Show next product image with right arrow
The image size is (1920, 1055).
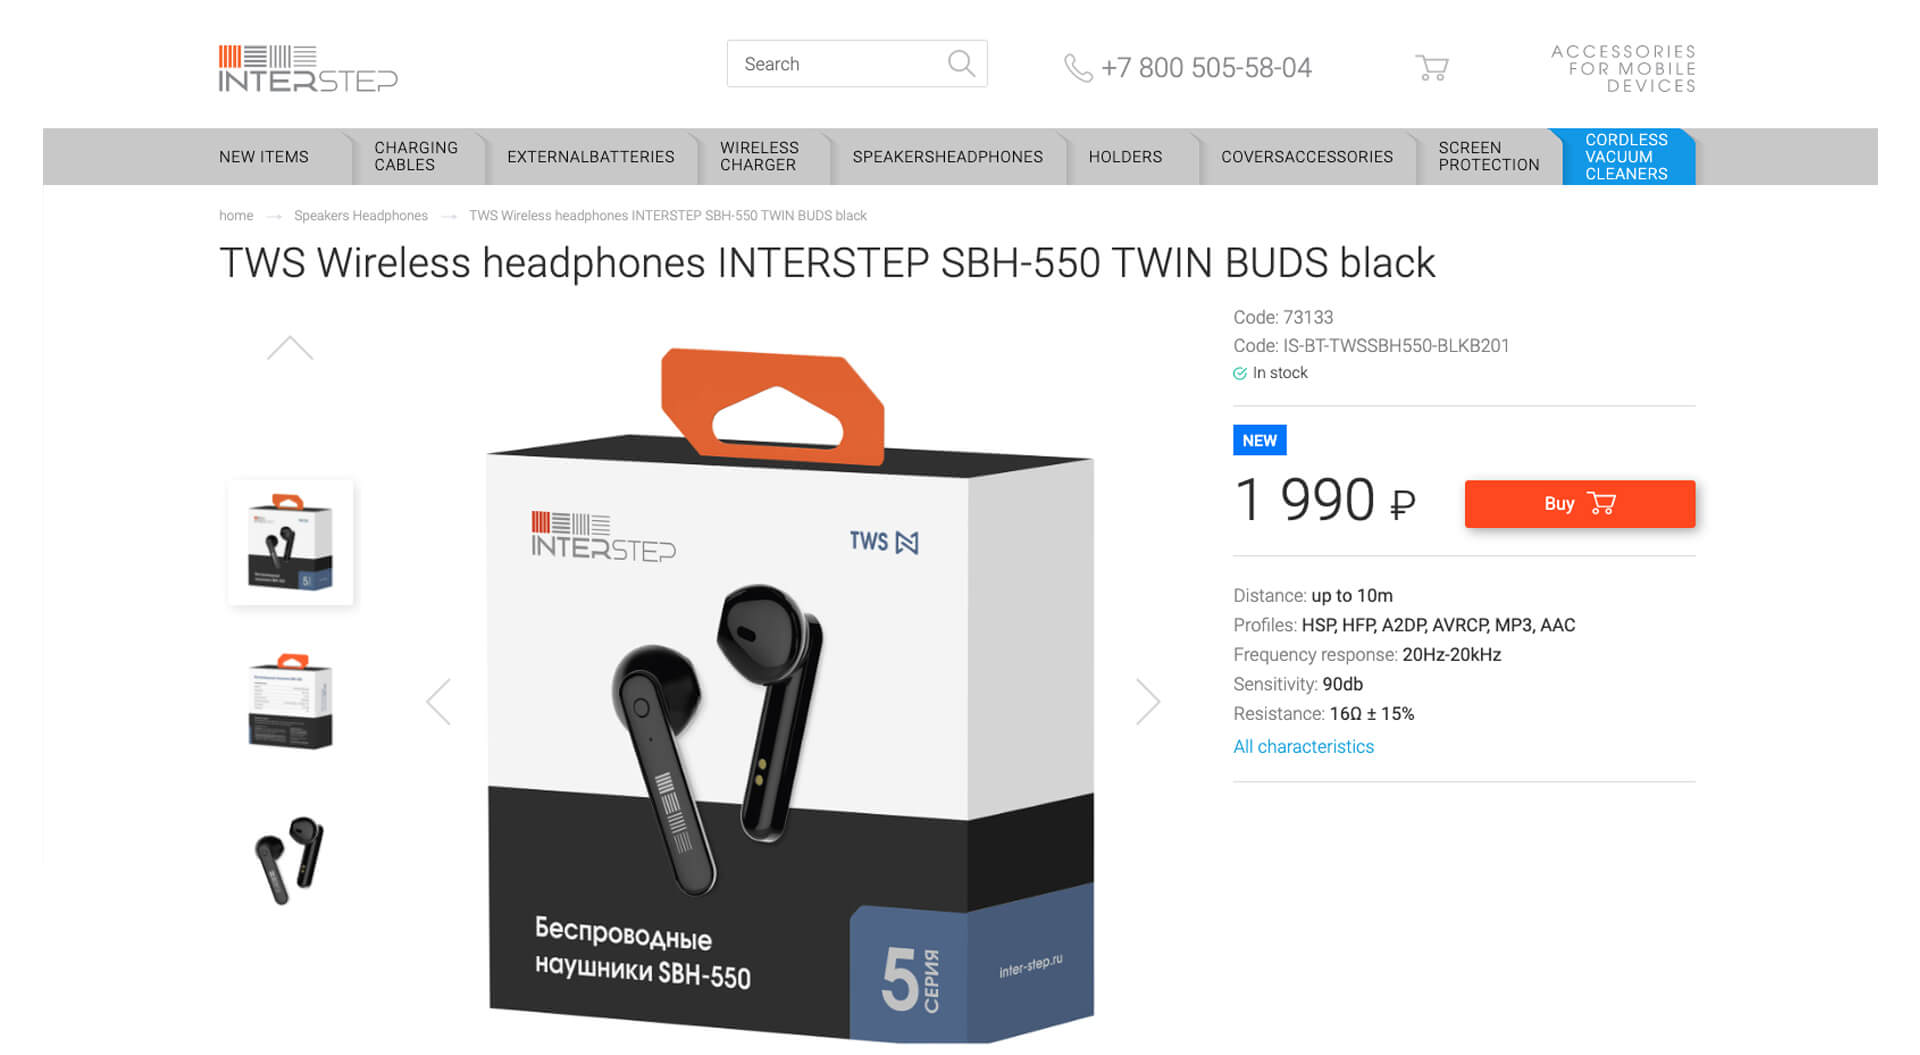coord(1148,701)
